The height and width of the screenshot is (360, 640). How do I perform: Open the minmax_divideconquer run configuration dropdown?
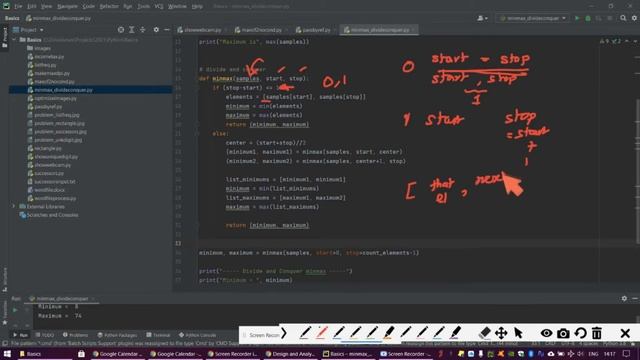click(532, 18)
